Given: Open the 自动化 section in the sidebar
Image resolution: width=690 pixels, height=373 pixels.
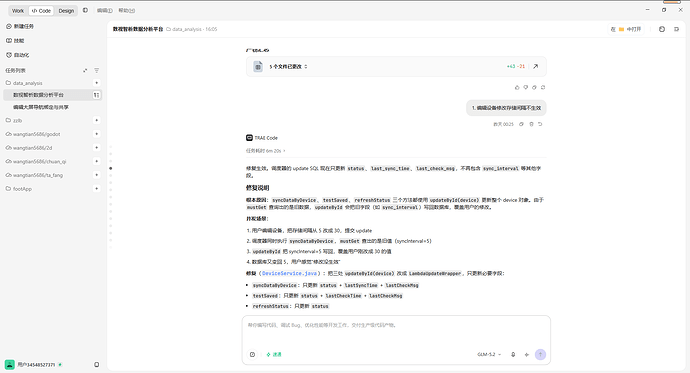Looking at the screenshot, I should [18, 55].
